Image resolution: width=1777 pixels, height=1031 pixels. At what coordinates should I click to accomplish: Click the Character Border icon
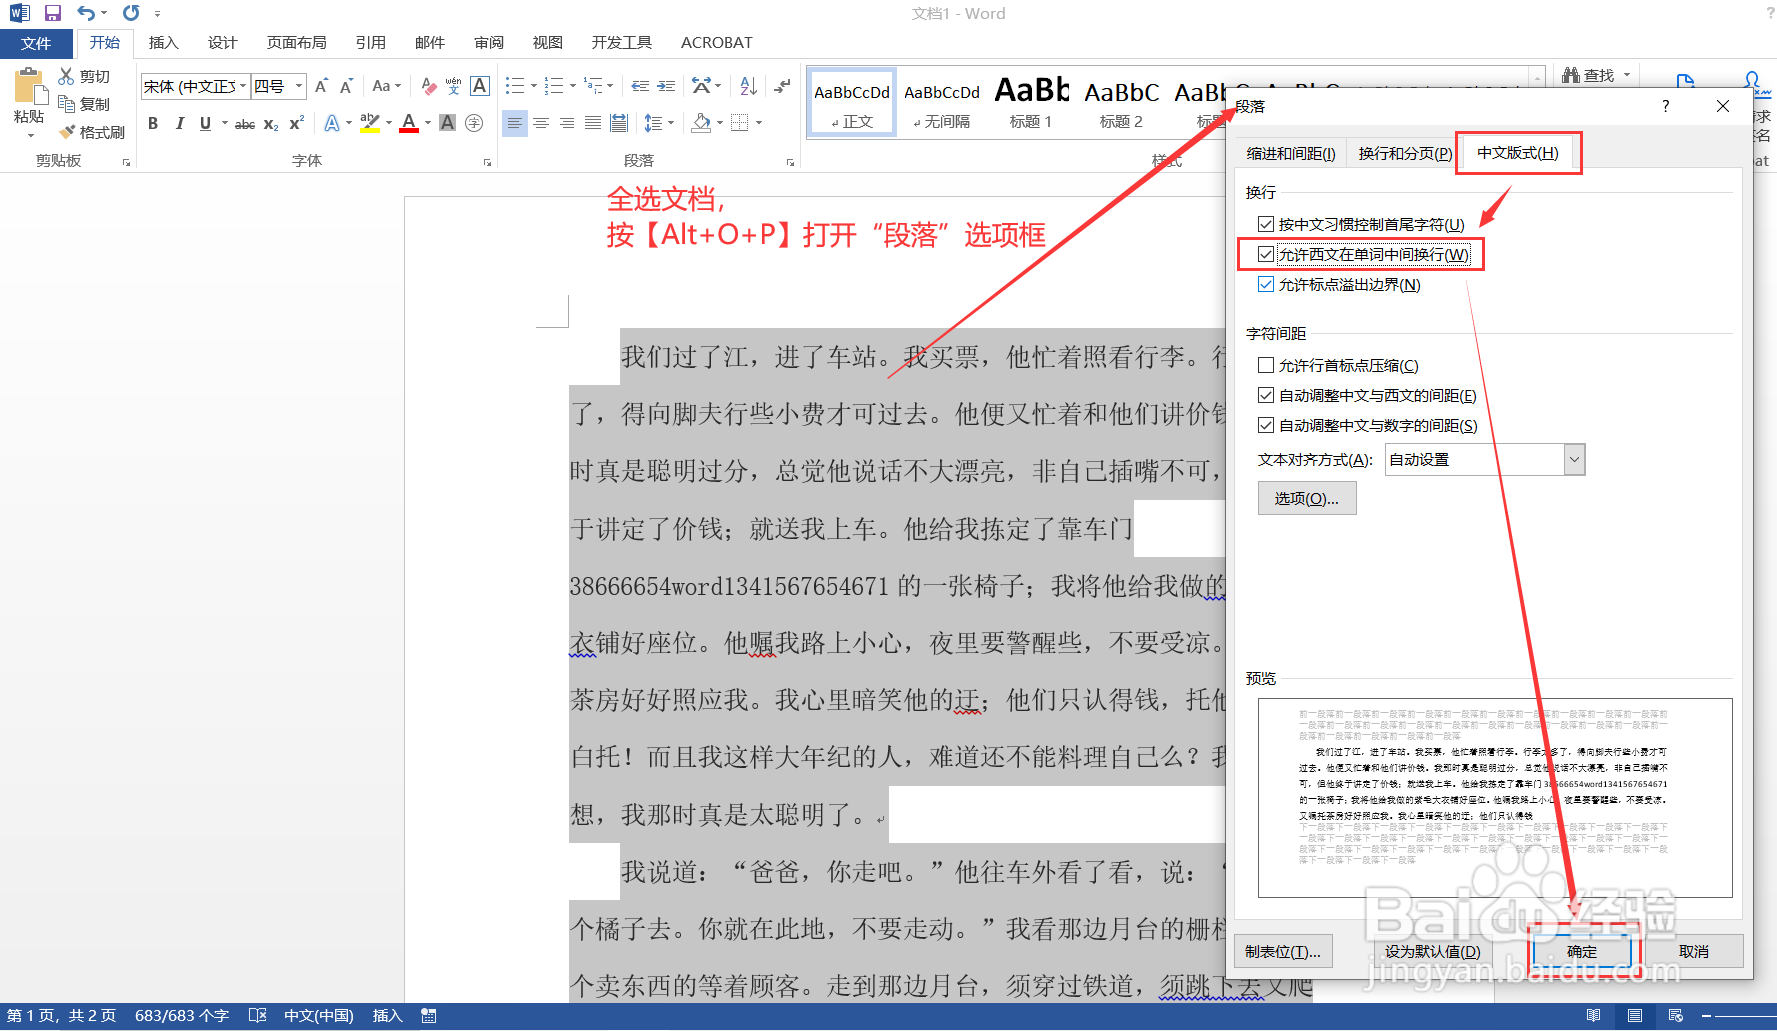[x=480, y=86]
